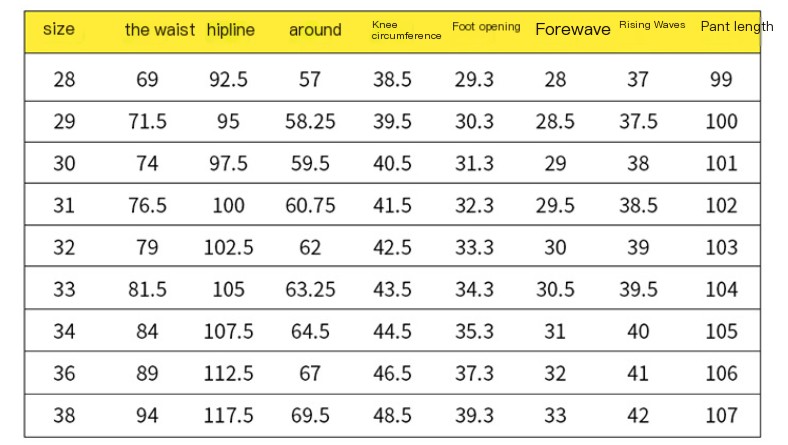Click the 'size' column header
Image resolution: width=788 pixels, height=445 pixels.
pyautogui.click(x=59, y=29)
